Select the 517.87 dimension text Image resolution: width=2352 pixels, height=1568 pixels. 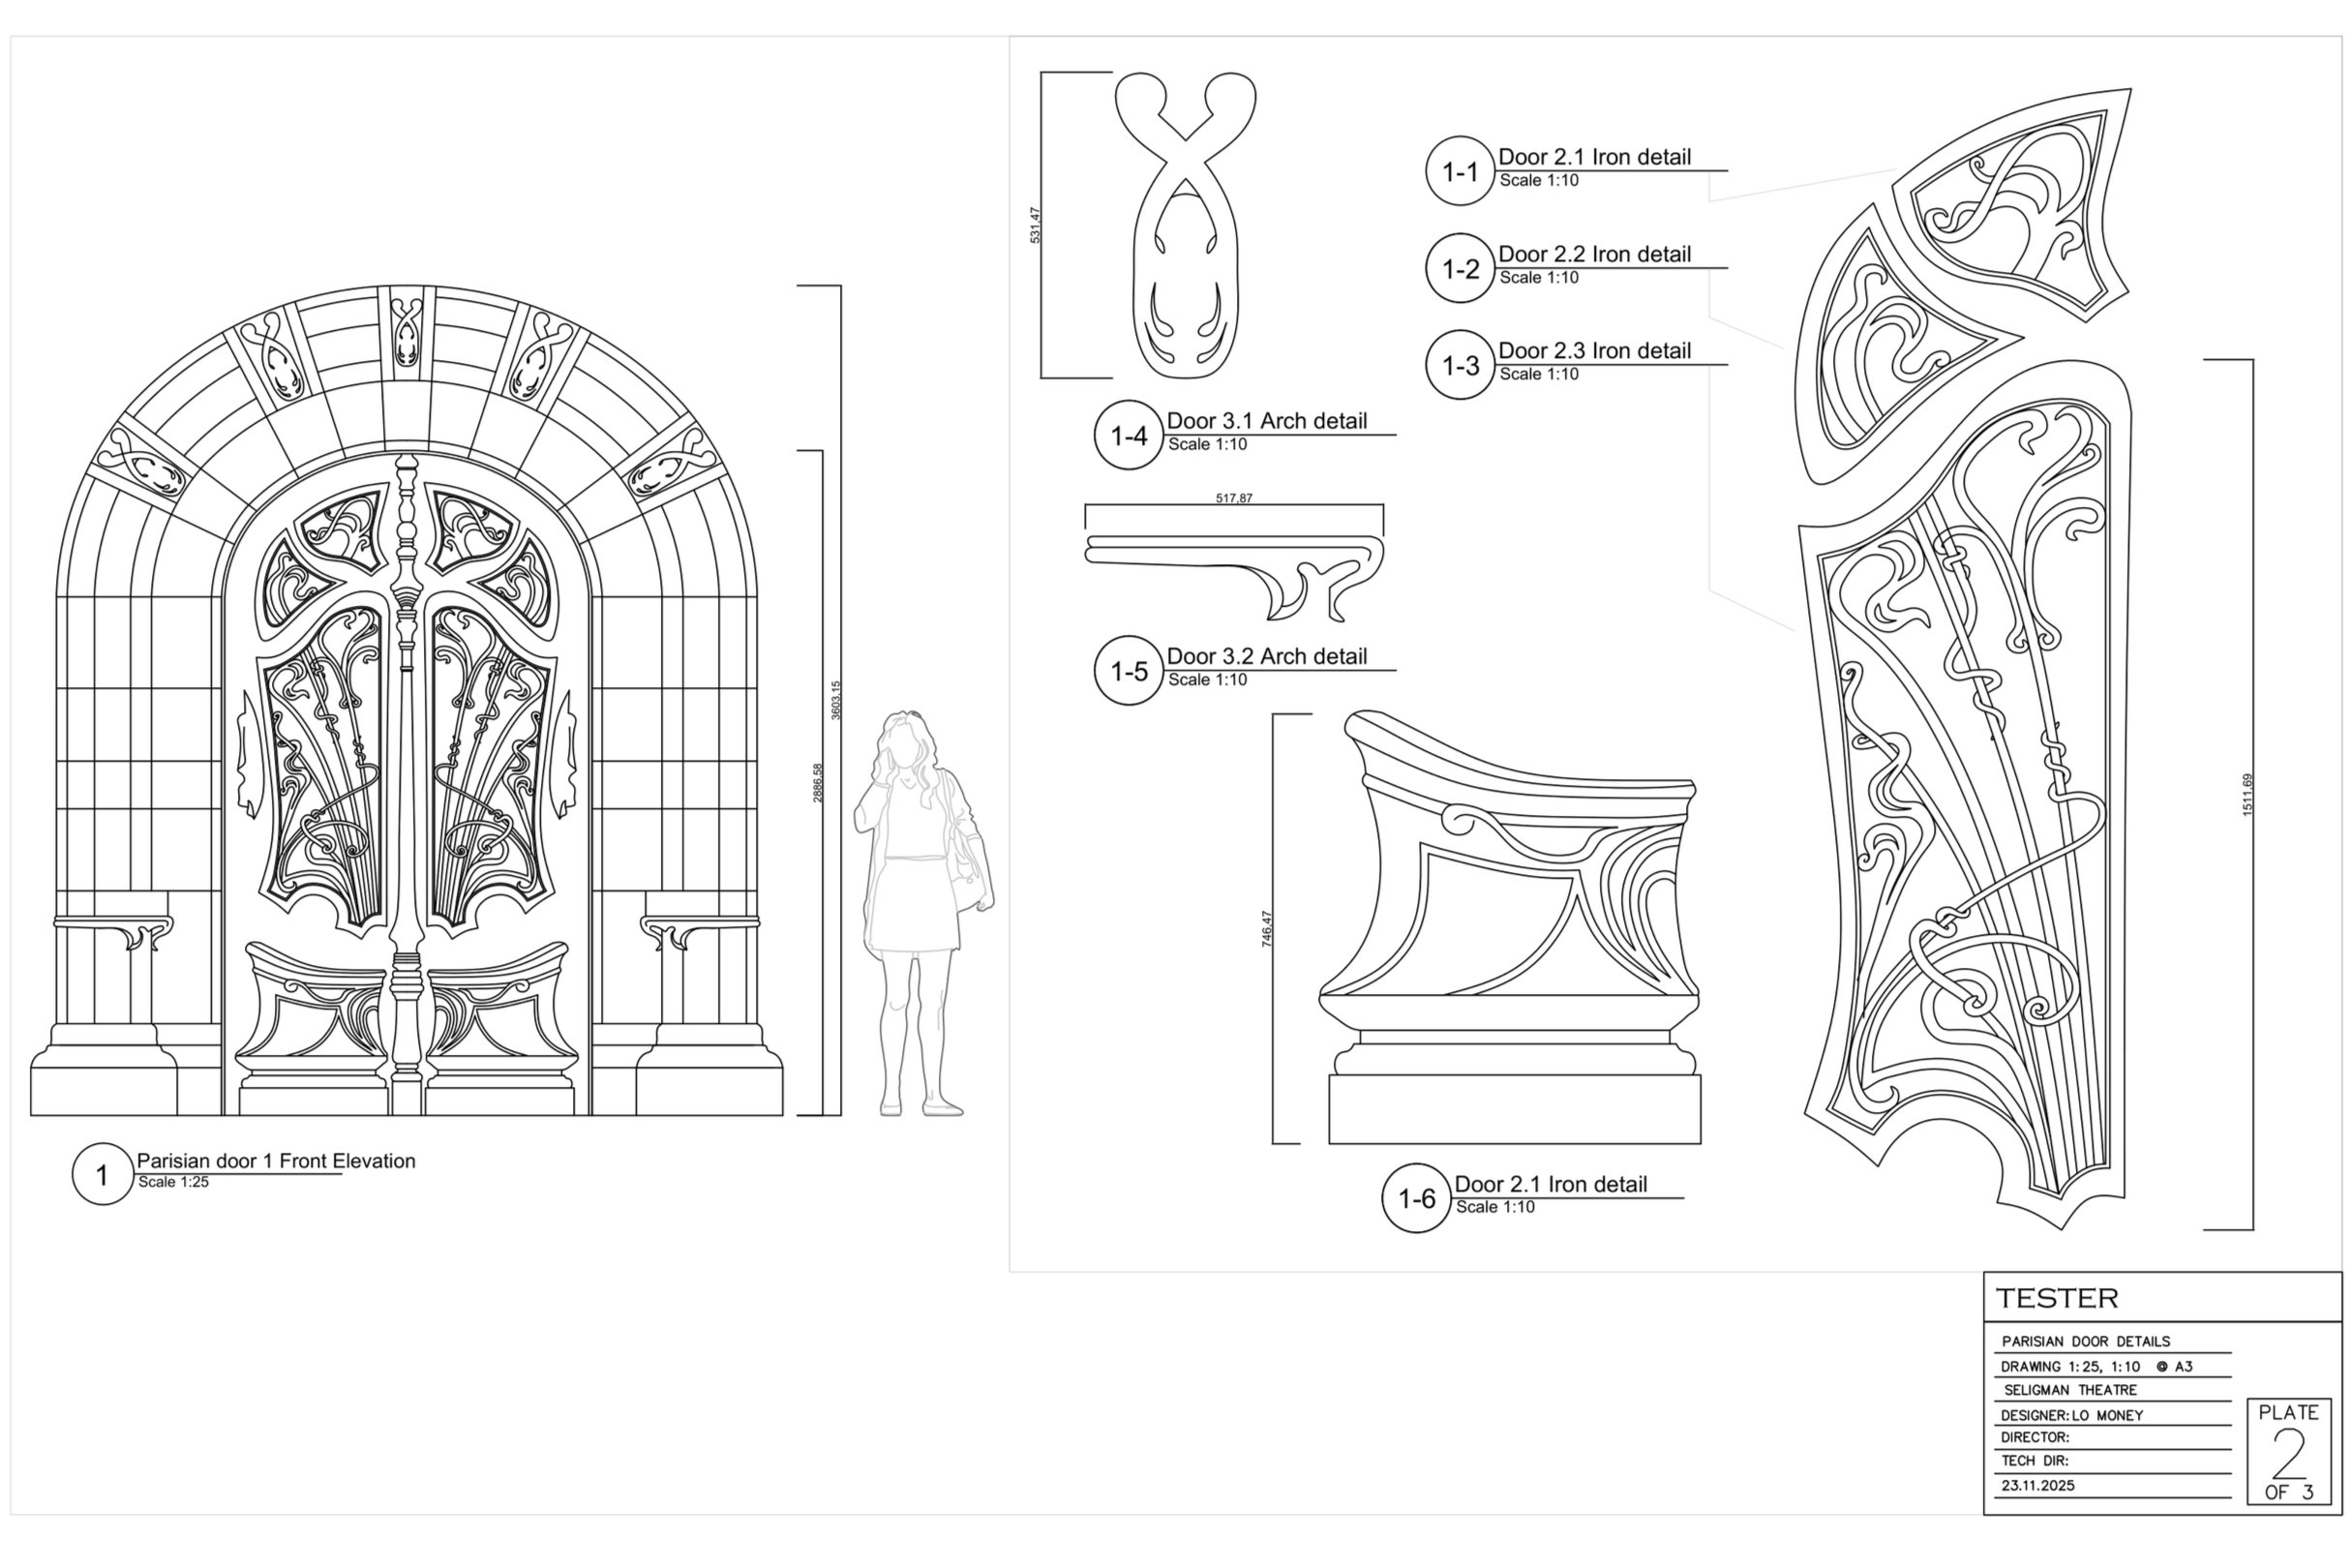coord(1234,498)
